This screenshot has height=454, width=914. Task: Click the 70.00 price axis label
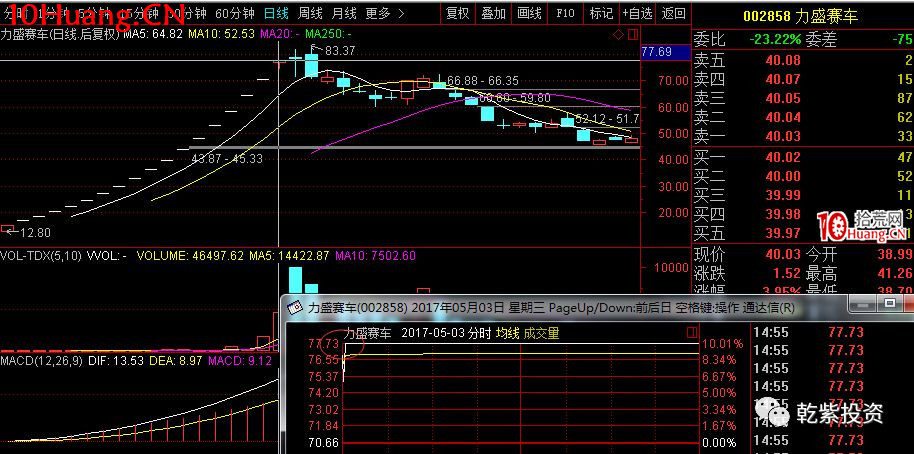pos(673,81)
